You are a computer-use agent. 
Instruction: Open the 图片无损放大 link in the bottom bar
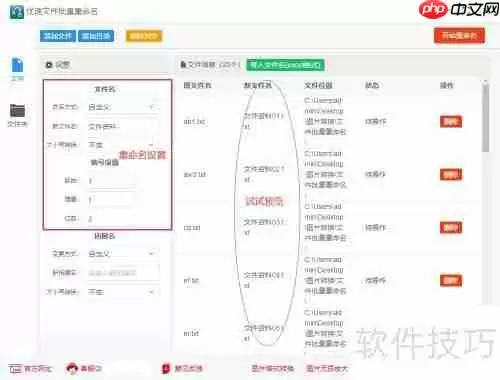327,368
